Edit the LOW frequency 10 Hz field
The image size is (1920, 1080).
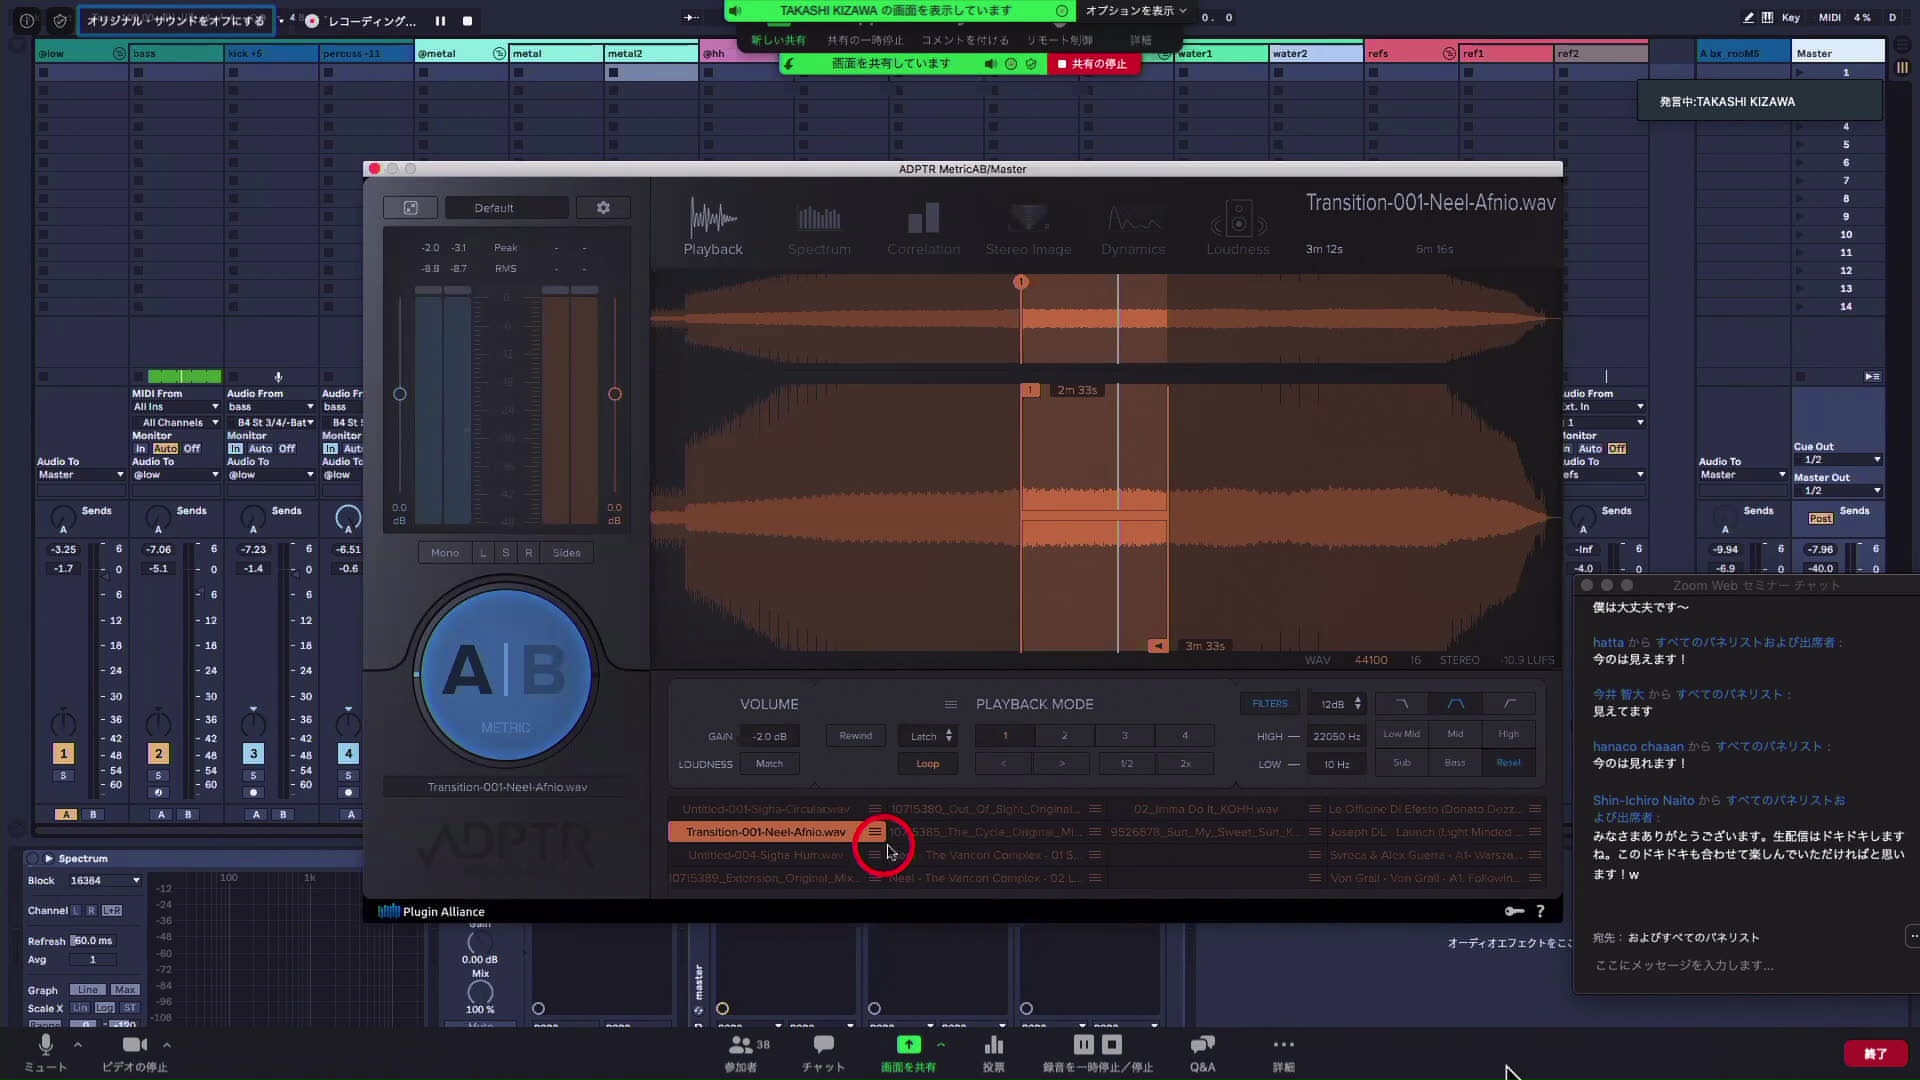click(1336, 764)
